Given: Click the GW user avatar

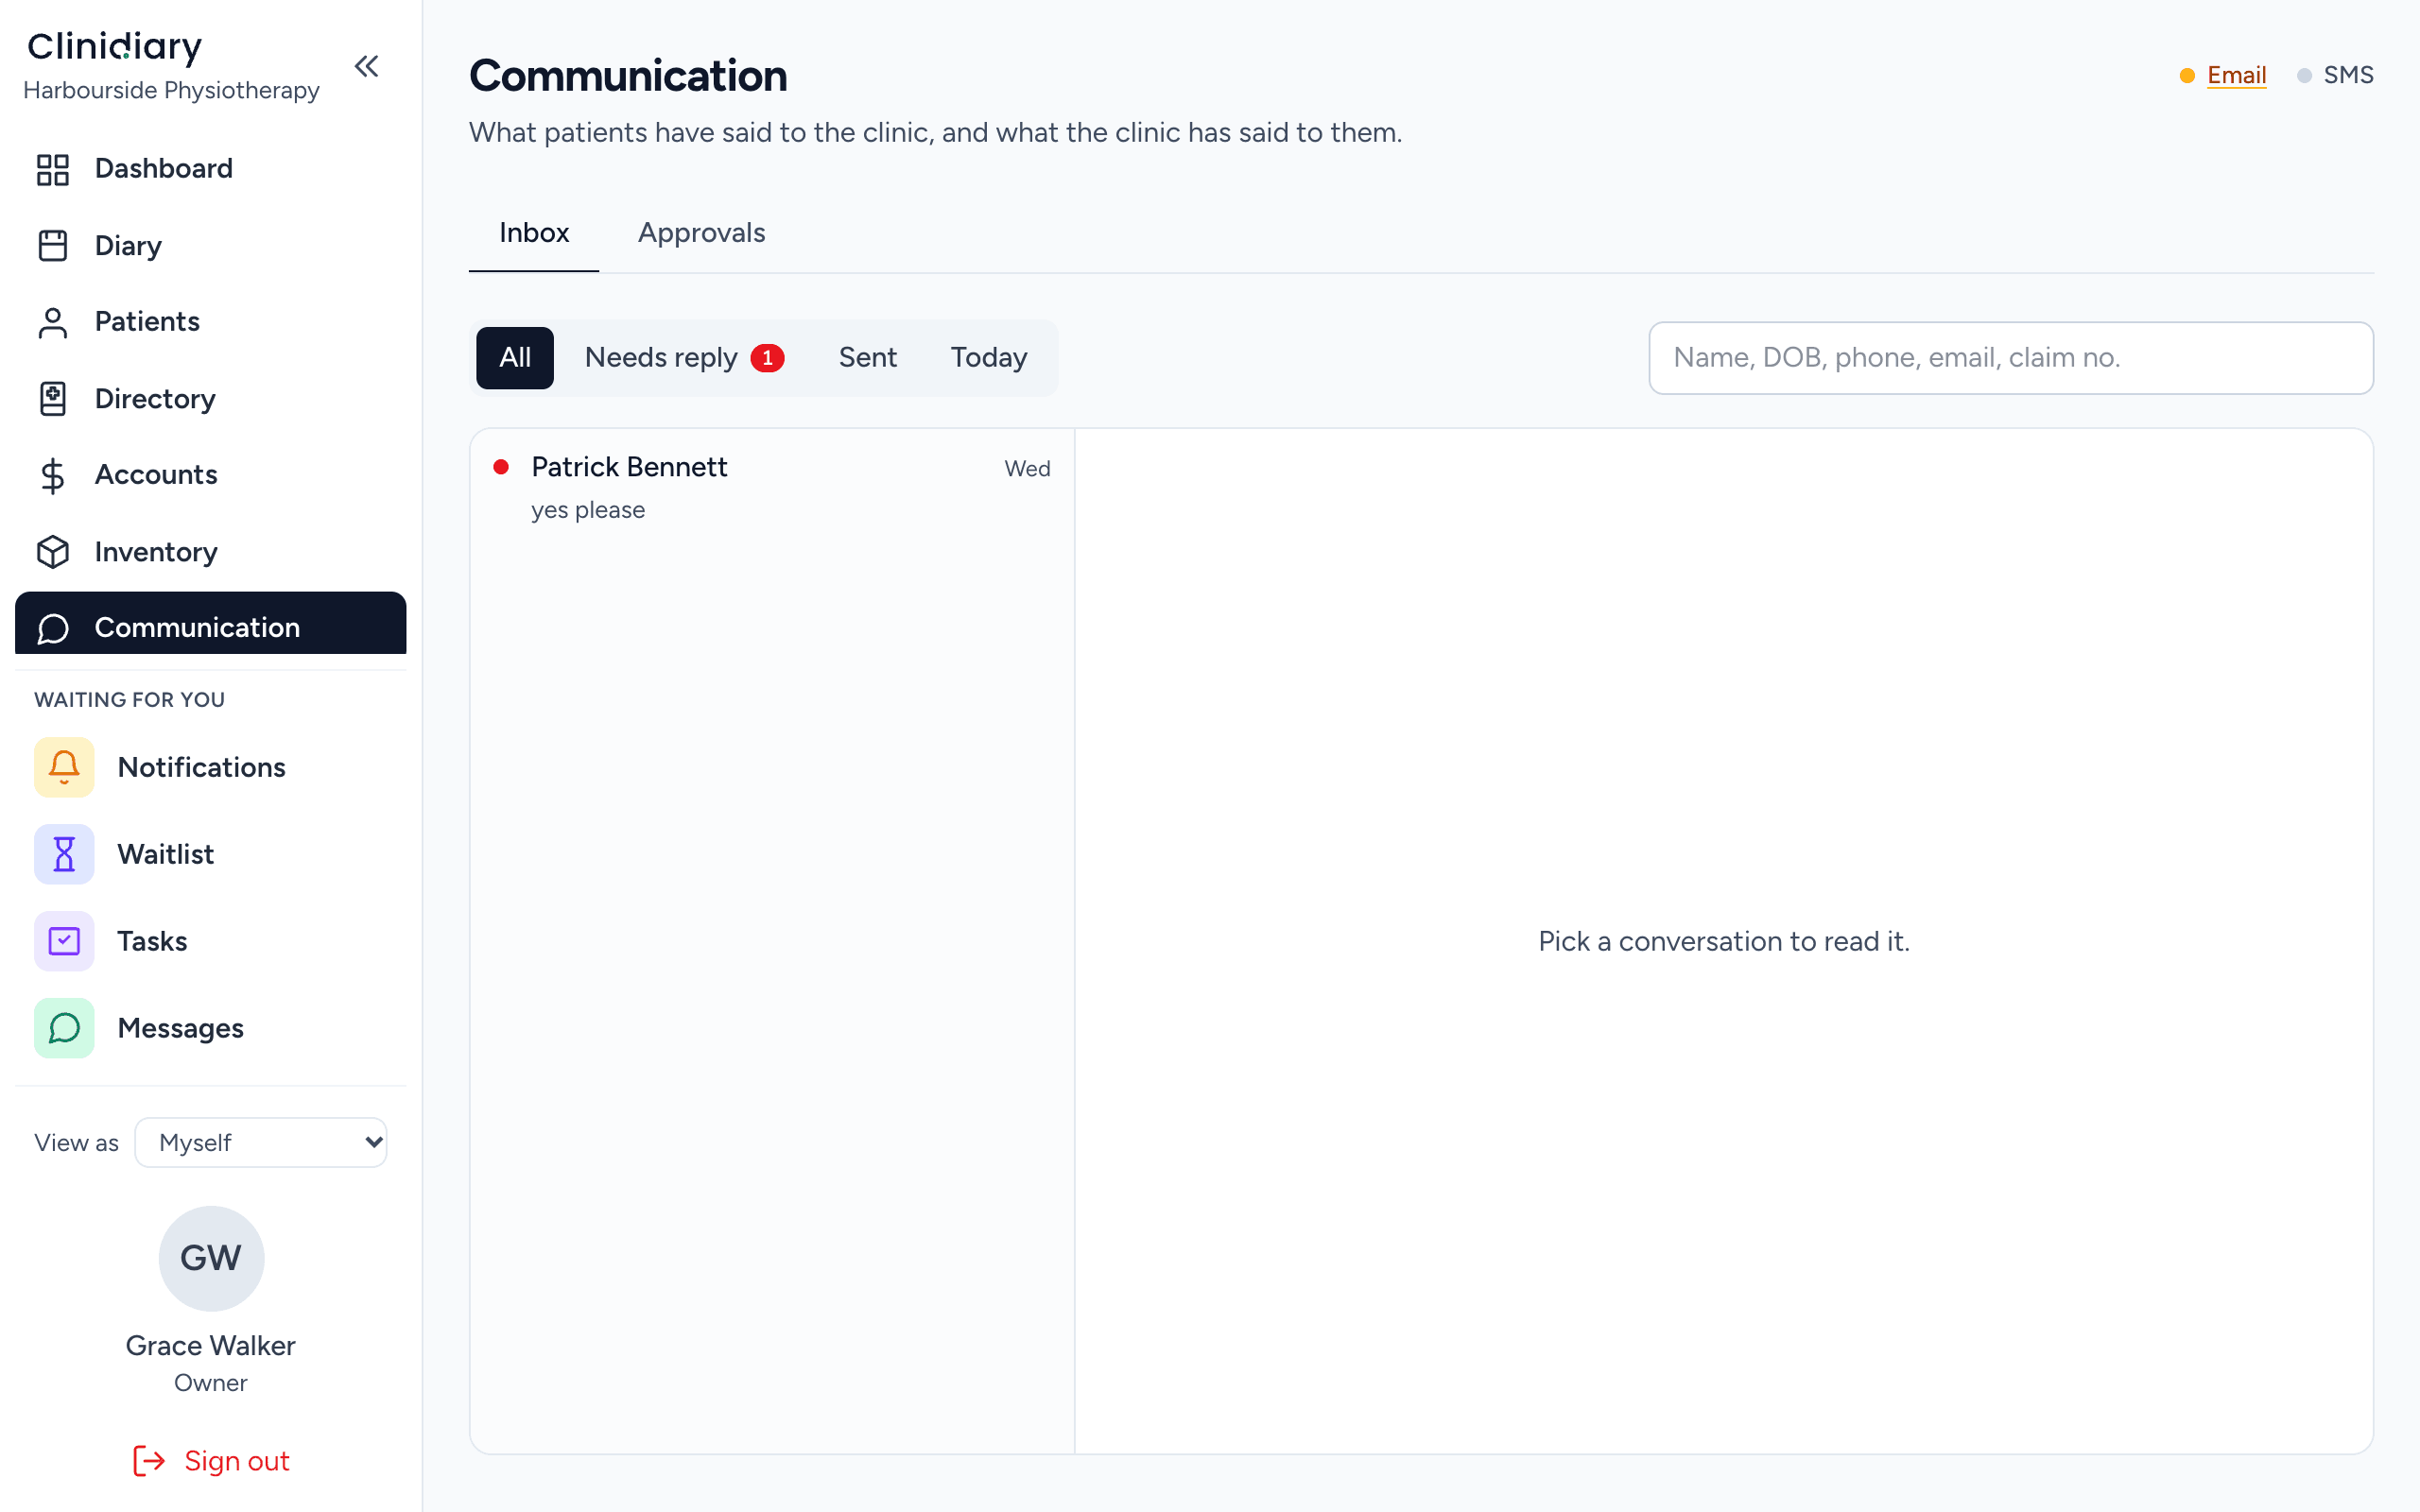Looking at the screenshot, I should pos(211,1258).
